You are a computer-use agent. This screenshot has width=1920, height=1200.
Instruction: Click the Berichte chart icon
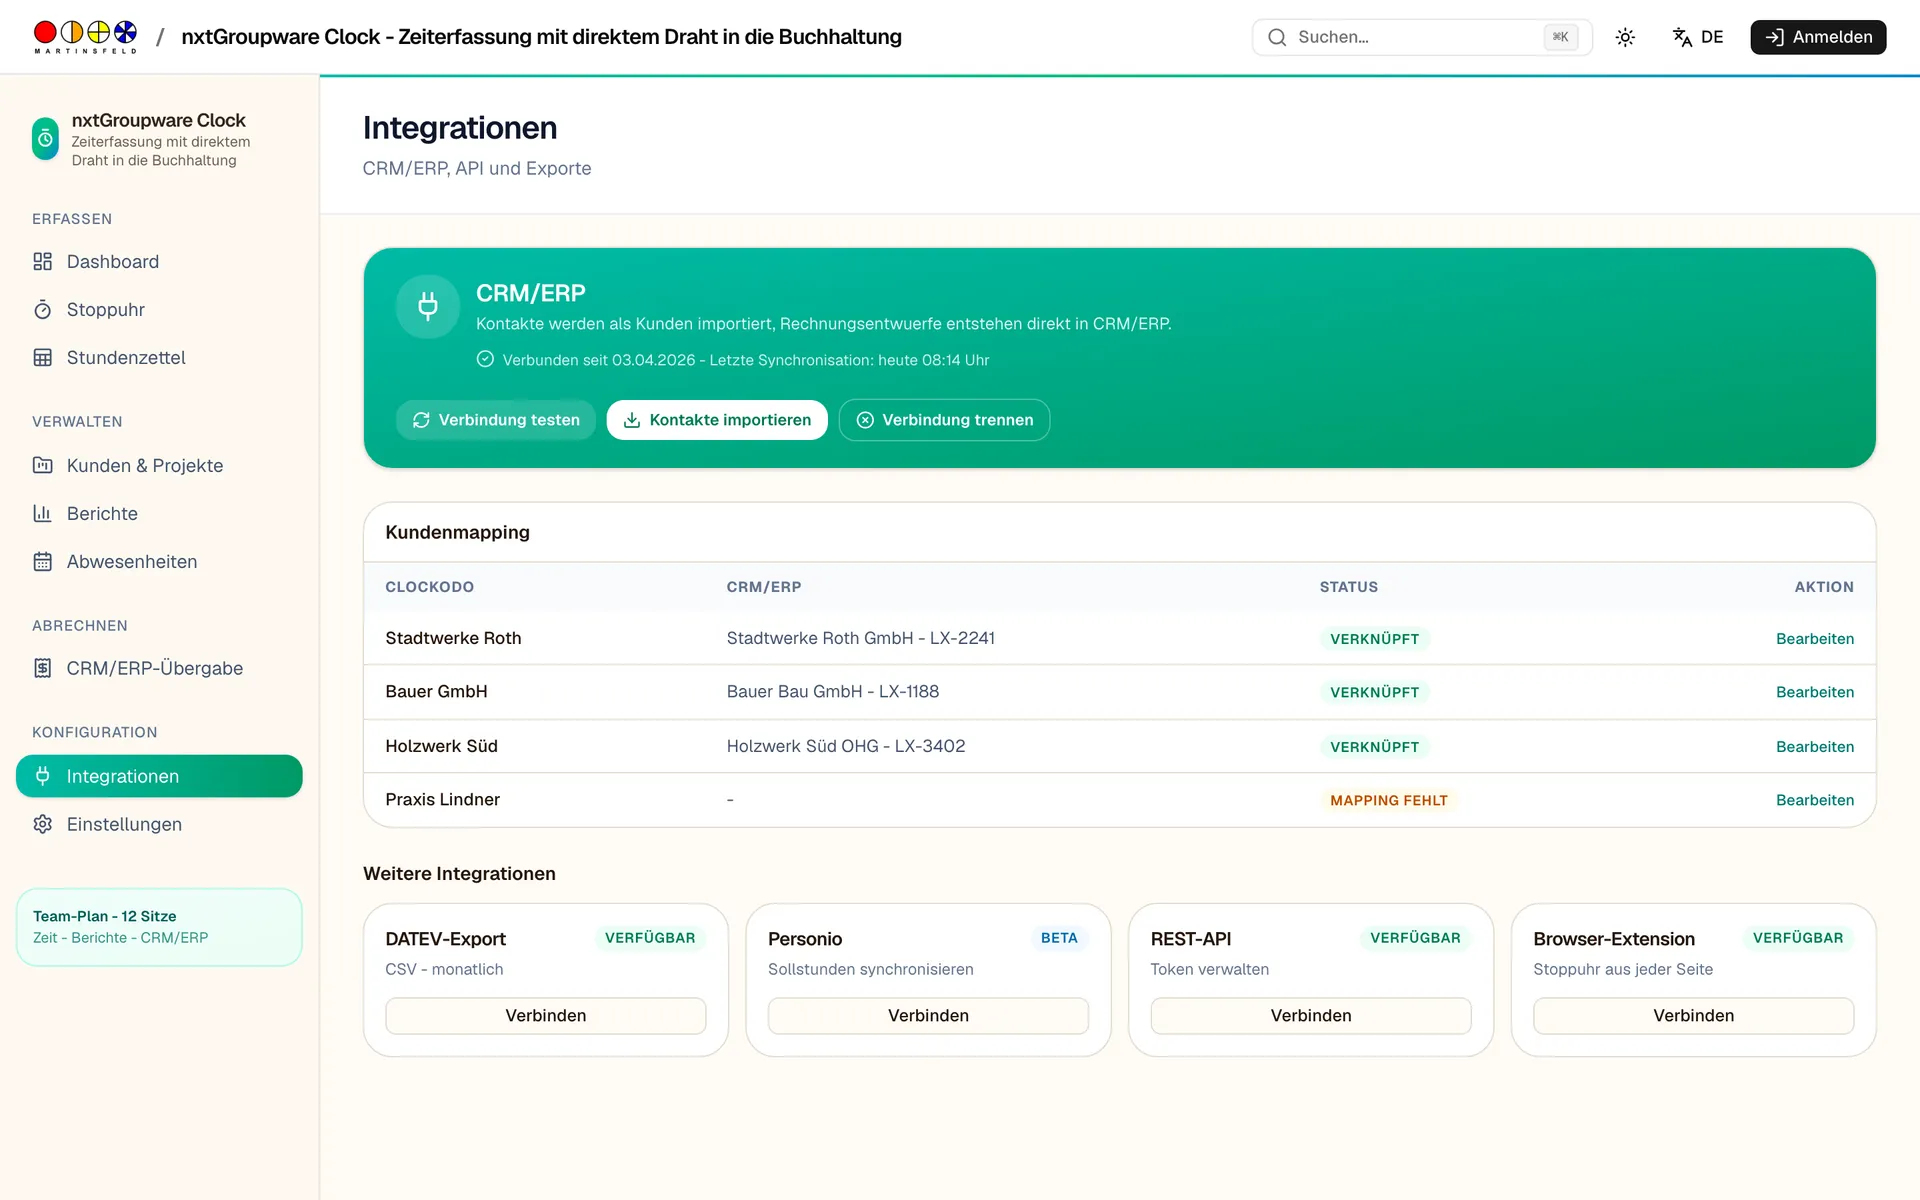click(x=42, y=513)
